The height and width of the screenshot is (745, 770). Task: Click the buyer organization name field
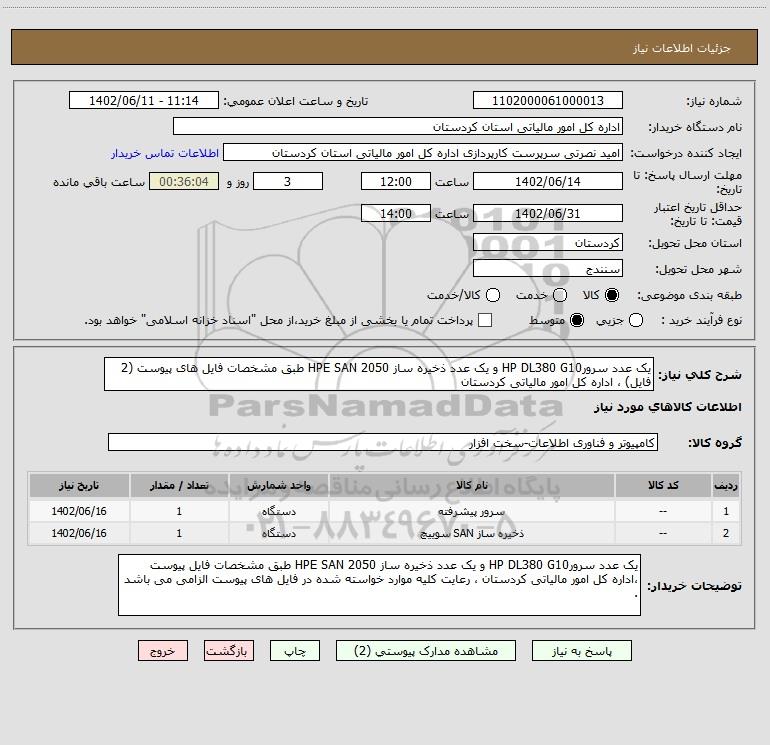click(x=398, y=127)
